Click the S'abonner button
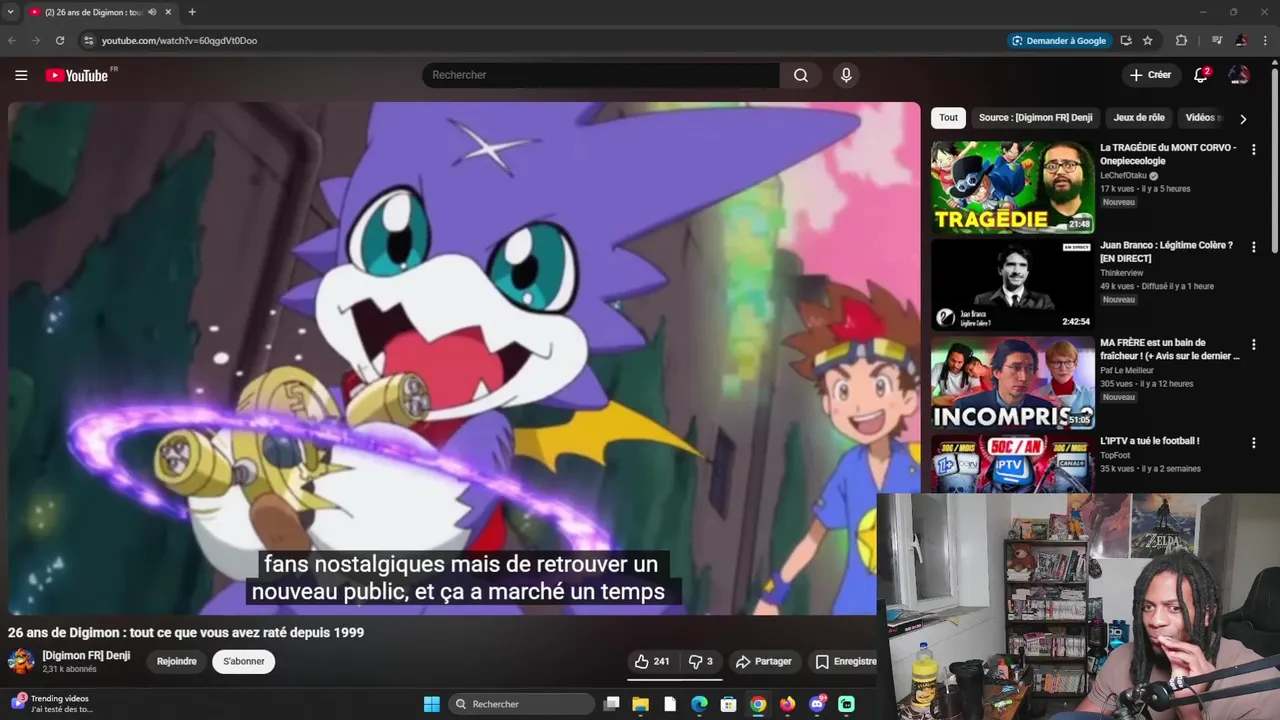The image size is (1280, 720). coord(244,661)
